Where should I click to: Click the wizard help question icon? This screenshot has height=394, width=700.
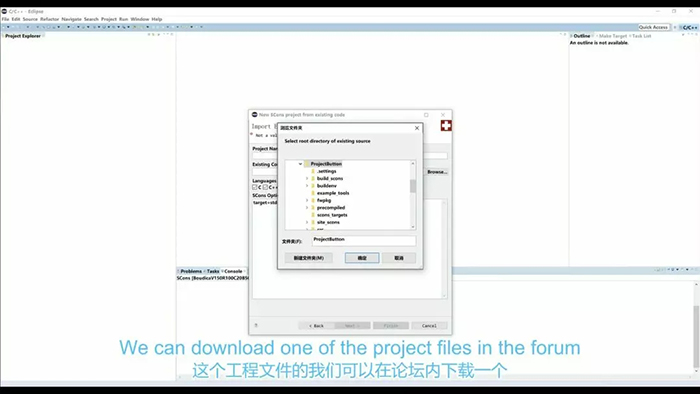coord(256,326)
